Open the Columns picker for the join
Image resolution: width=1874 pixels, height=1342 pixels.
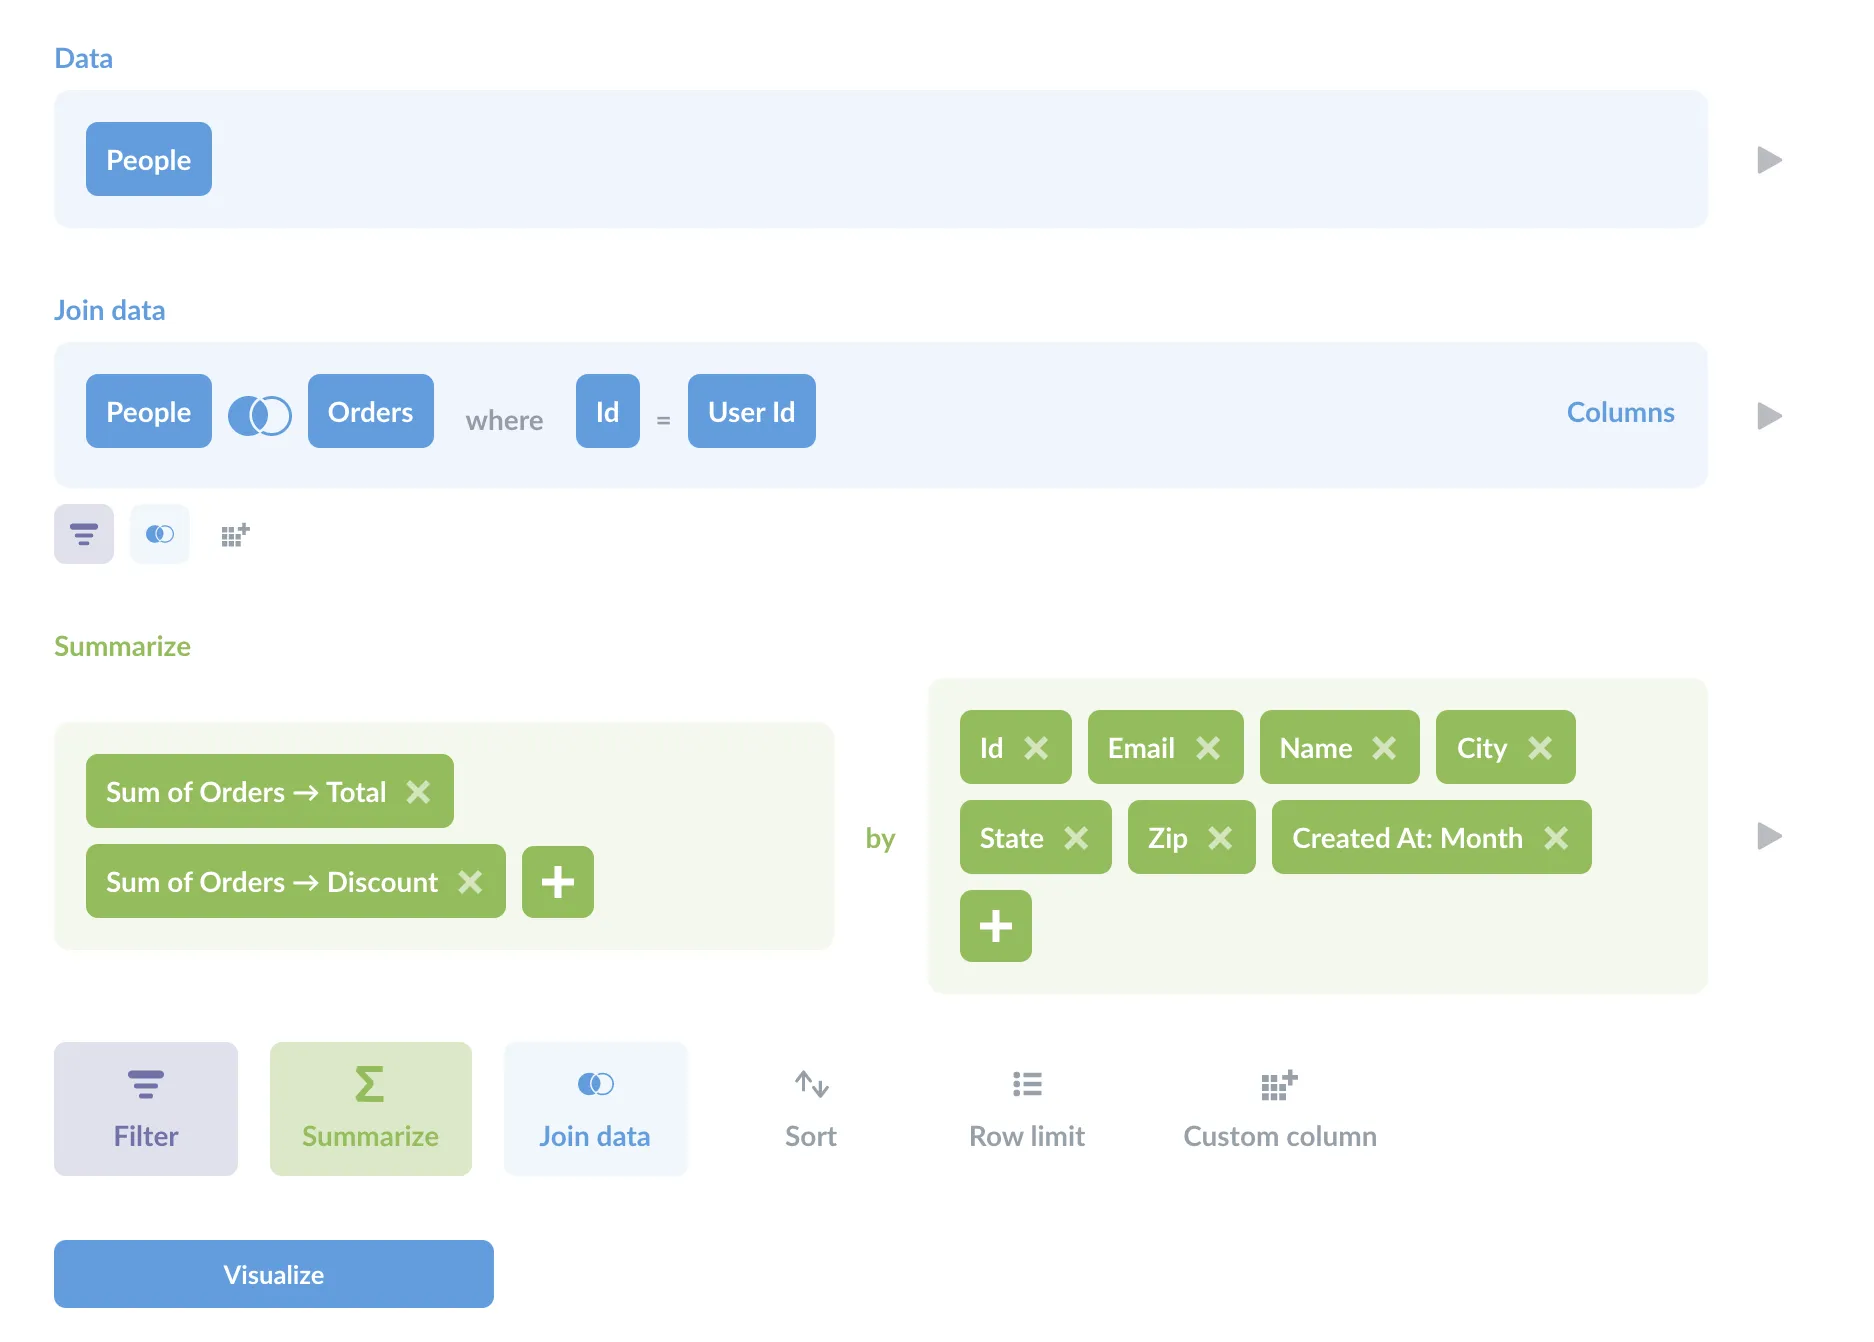click(x=1620, y=412)
